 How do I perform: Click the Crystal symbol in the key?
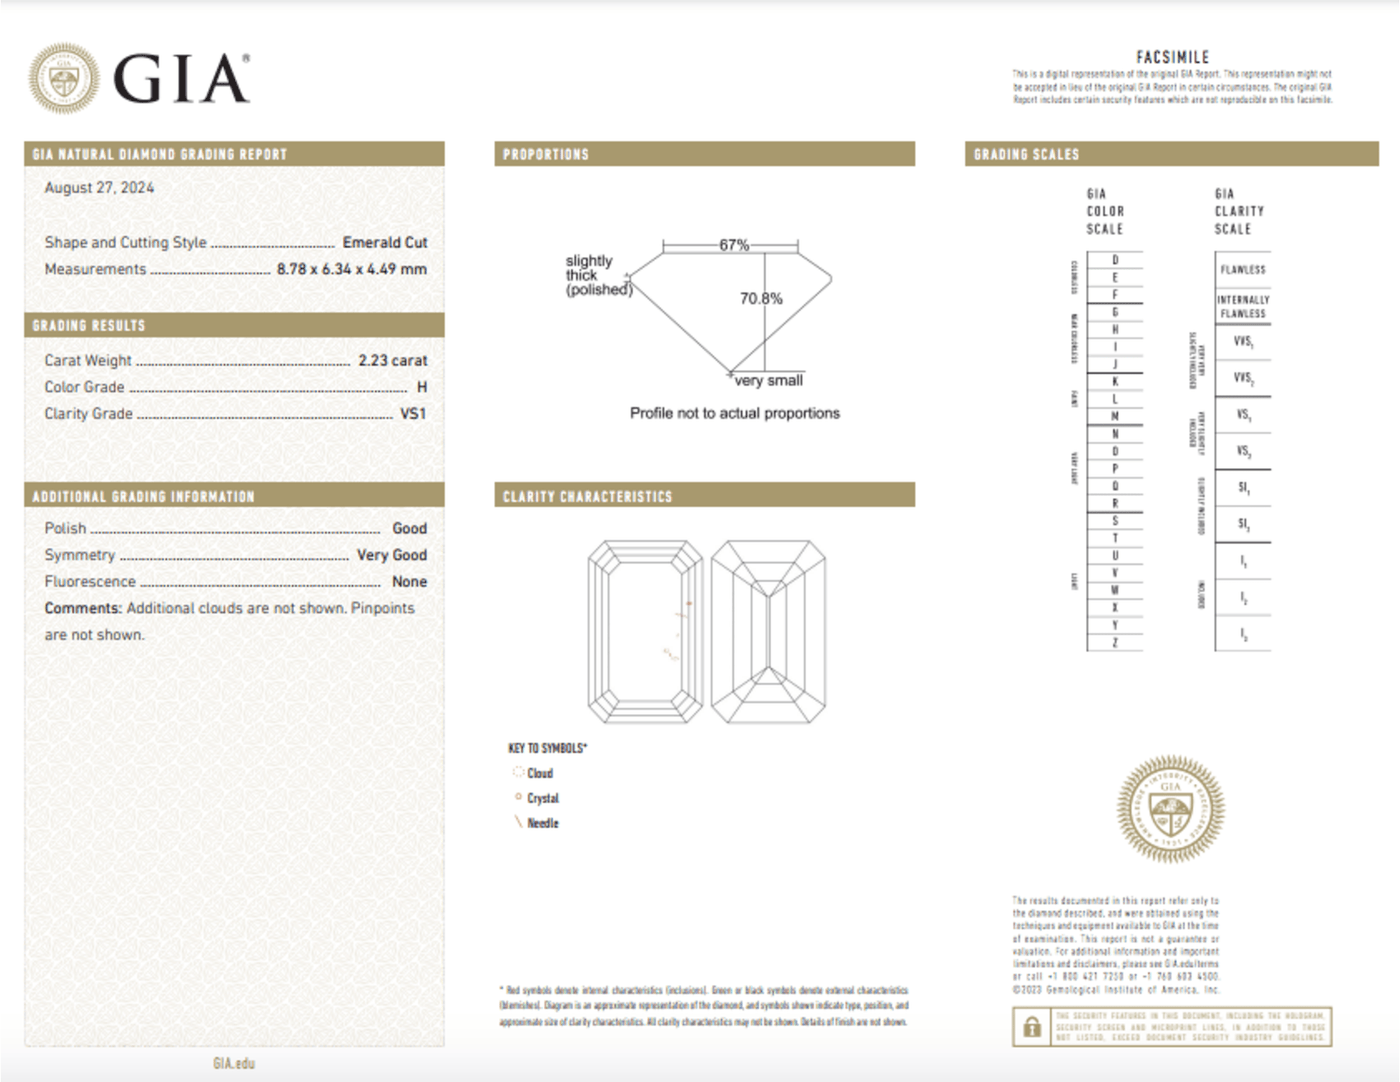(518, 797)
